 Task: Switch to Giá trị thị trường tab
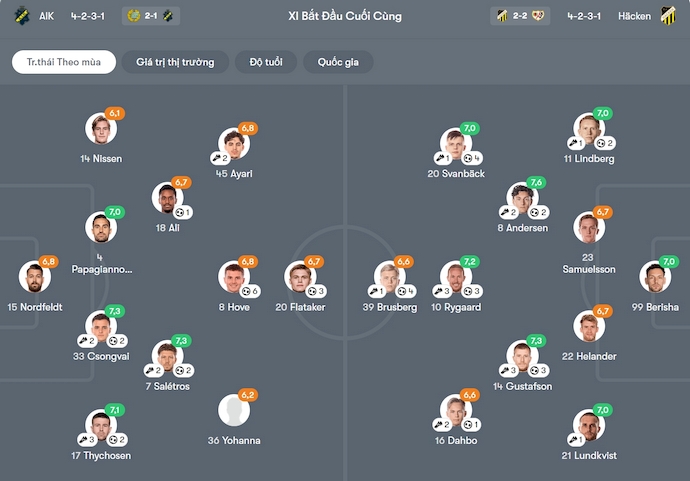[175, 62]
